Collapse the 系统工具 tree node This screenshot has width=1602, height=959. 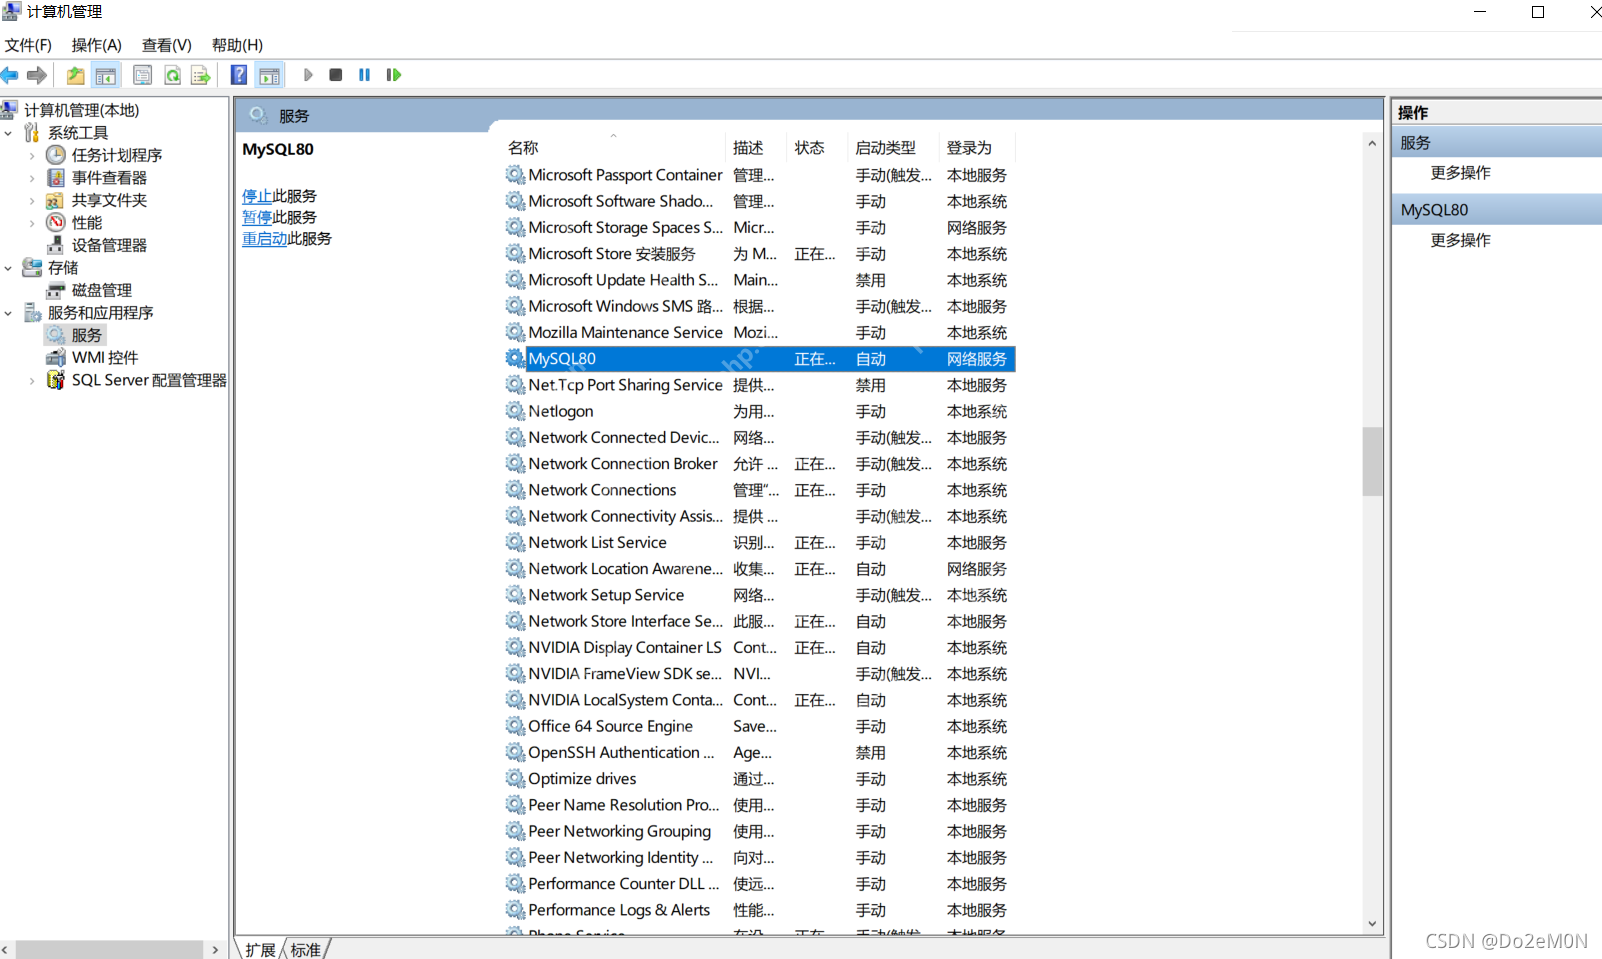pyautogui.click(x=9, y=133)
